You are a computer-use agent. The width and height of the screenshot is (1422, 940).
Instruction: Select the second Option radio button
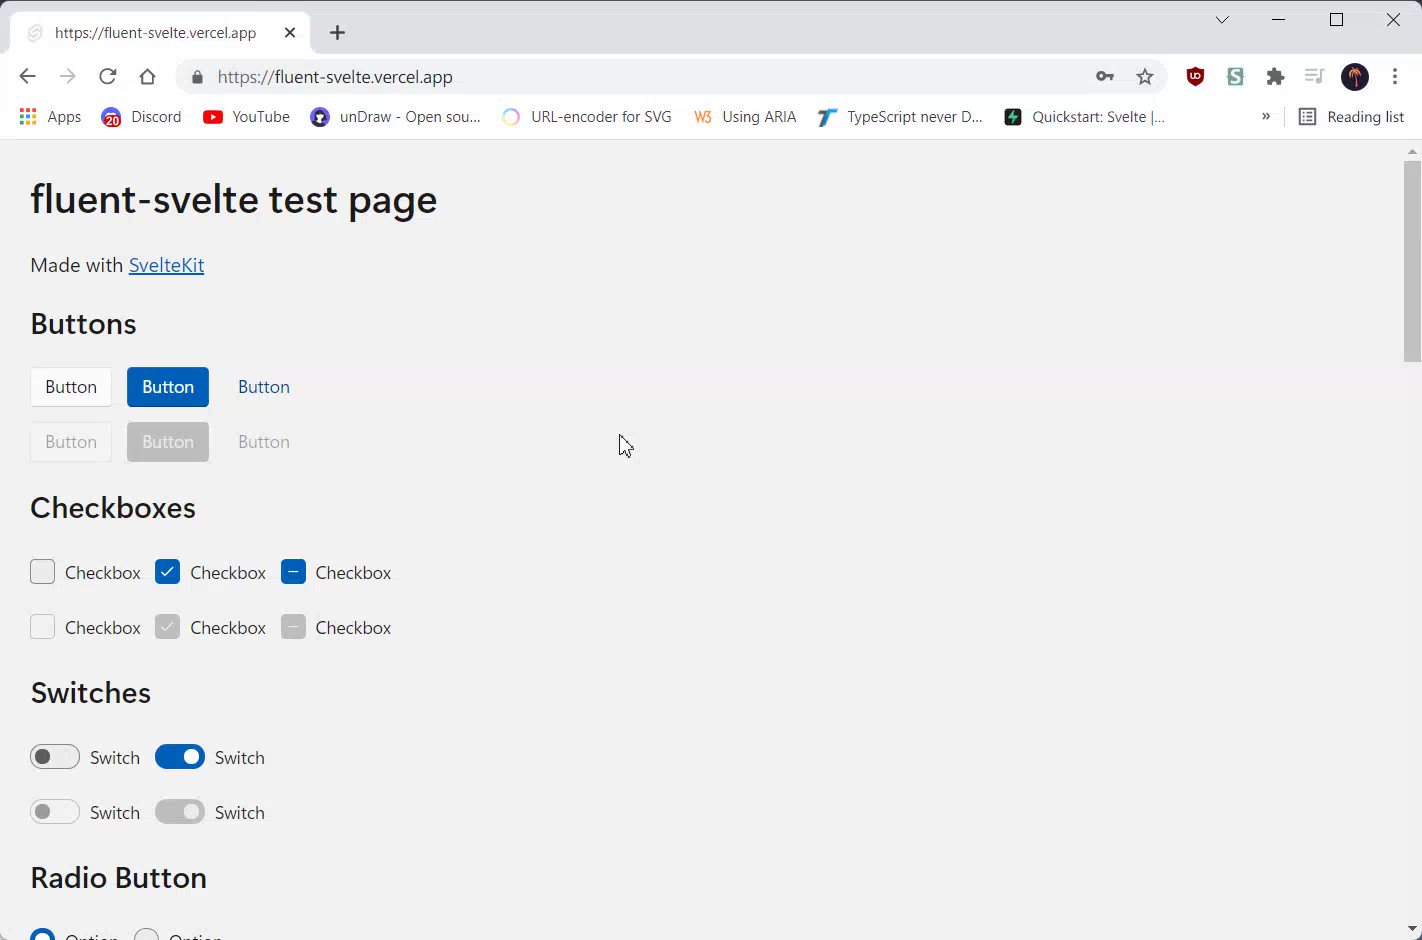[146, 935]
